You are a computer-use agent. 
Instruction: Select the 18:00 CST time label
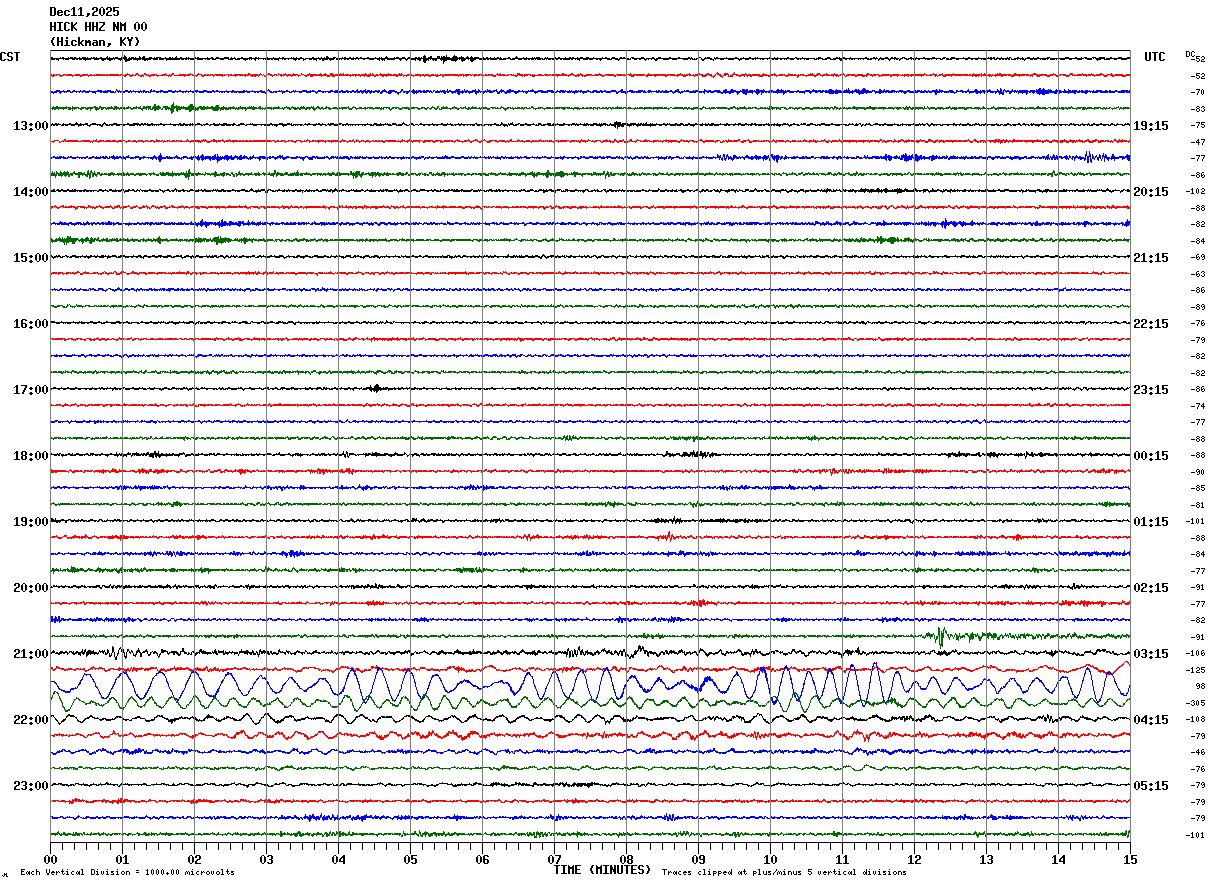click(30, 456)
